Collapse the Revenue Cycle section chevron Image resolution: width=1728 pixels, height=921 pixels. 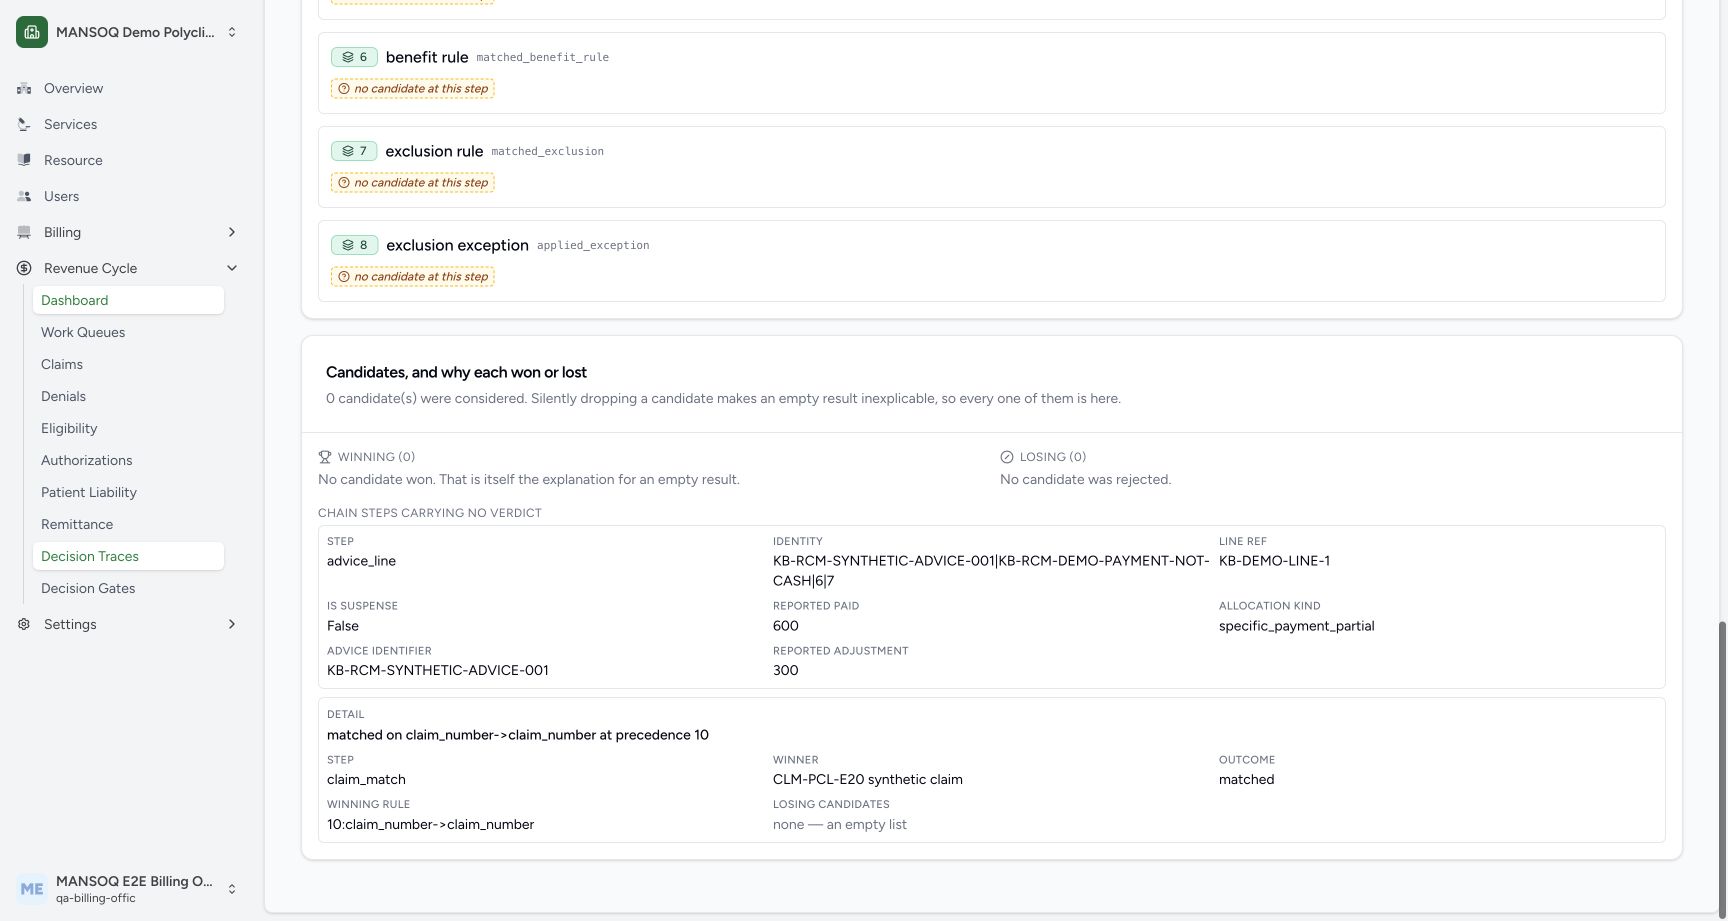(x=232, y=268)
